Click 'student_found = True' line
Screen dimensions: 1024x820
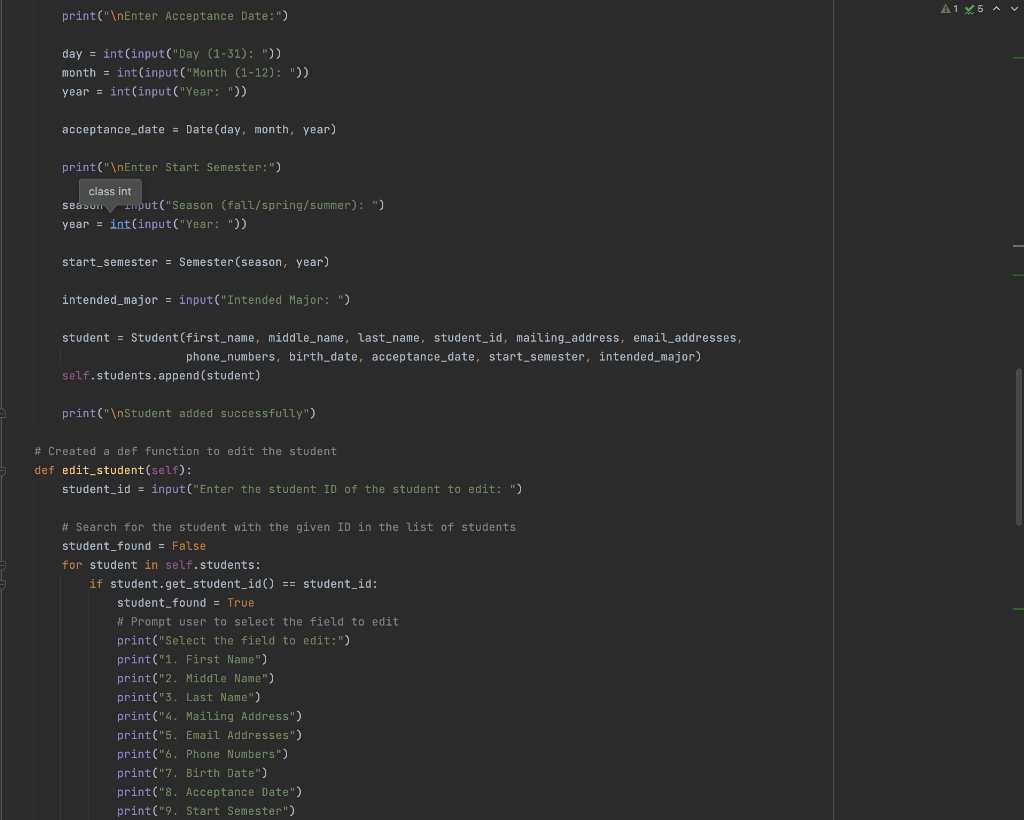(185, 603)
